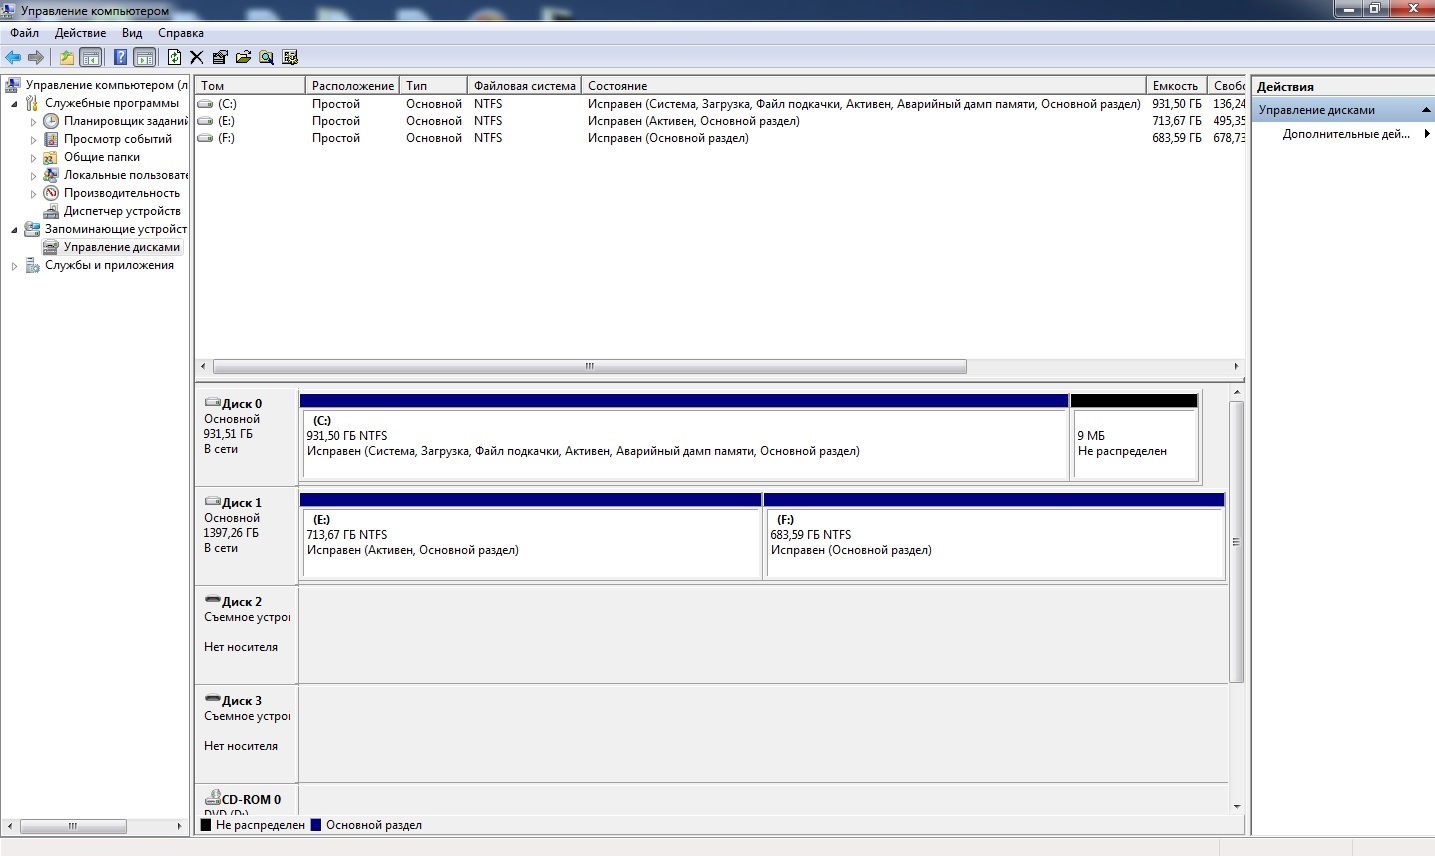Select Управление дисками in the tree

click(x=122, y=247)
